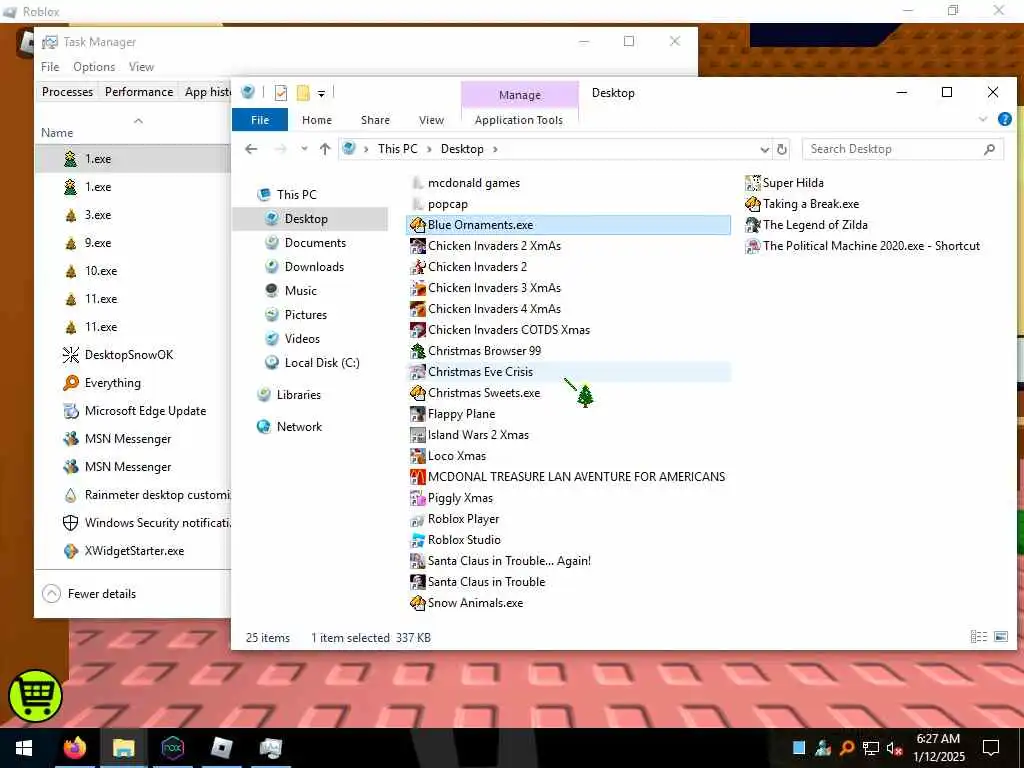Select The Political Machine 2020 shortcut icon
Image resolution: width=1024 pixels, height=768 pixels.
[753, 246]
